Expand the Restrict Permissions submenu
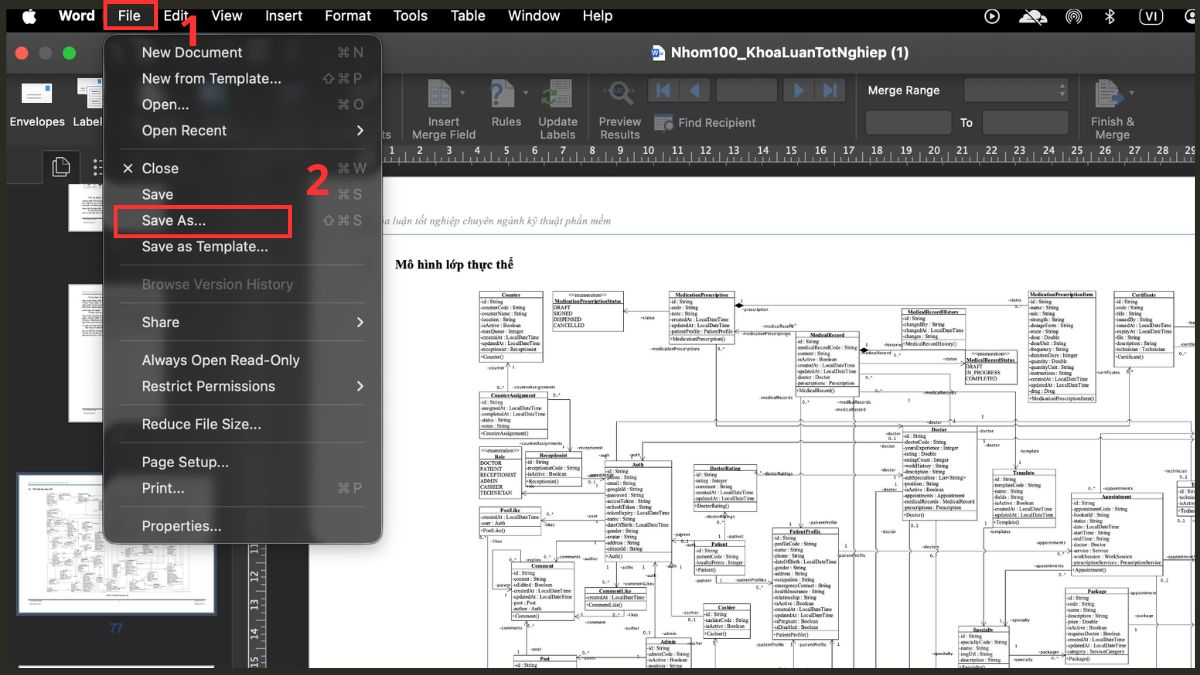The width and height of the screenshot is (1200, 675). tap(242, 386)
